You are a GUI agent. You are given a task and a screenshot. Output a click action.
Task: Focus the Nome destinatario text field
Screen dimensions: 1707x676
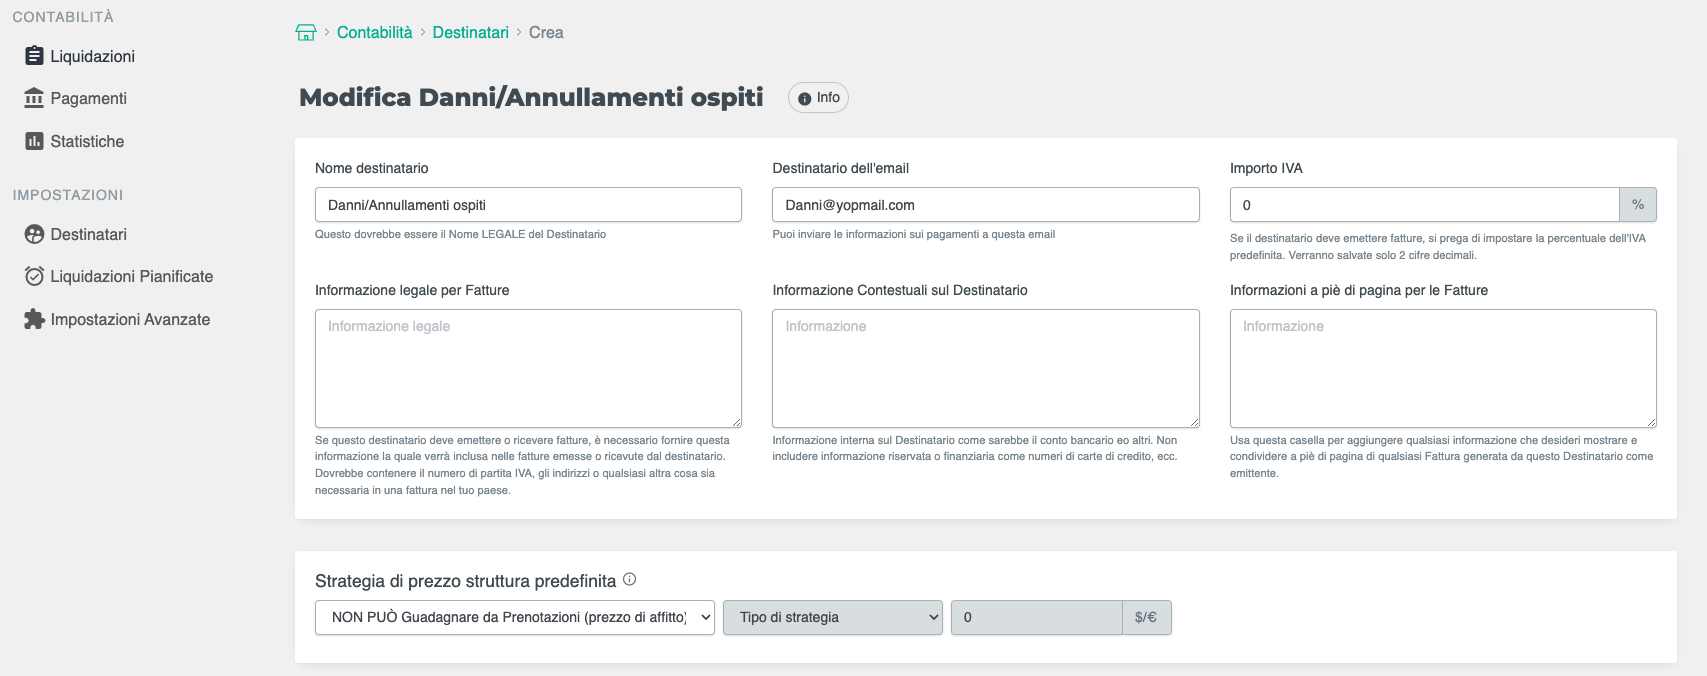[x=528, y=205]
